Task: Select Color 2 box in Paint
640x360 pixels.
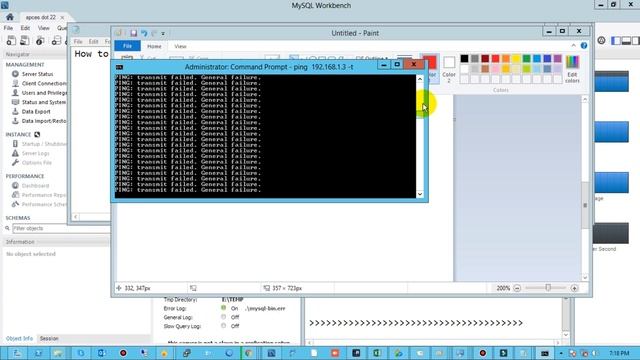Action: pos(449,68)
